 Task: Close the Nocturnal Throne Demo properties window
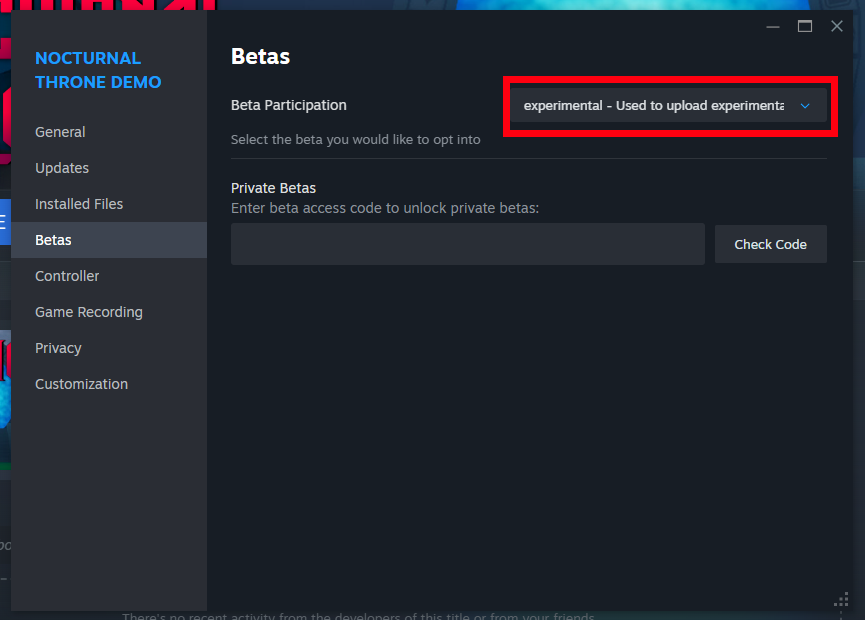pos(837,26)
